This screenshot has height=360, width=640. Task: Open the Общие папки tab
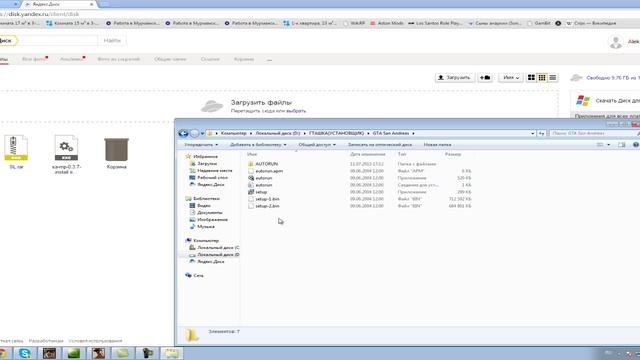[170, 59]
